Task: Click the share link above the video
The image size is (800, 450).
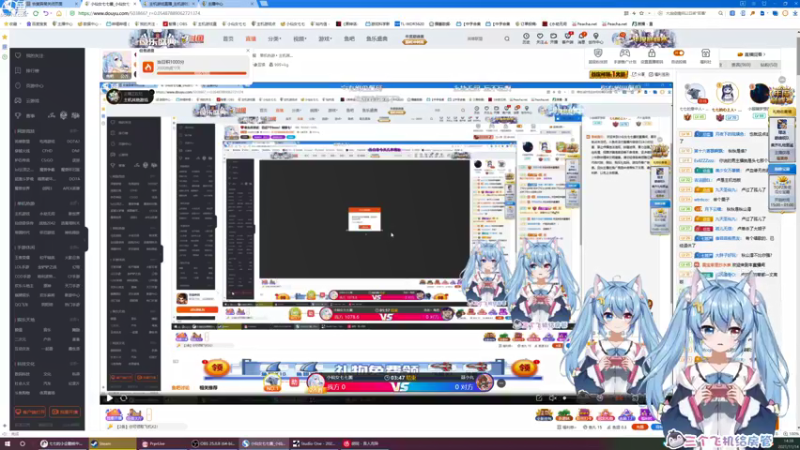Action: (x=639, y=74)
